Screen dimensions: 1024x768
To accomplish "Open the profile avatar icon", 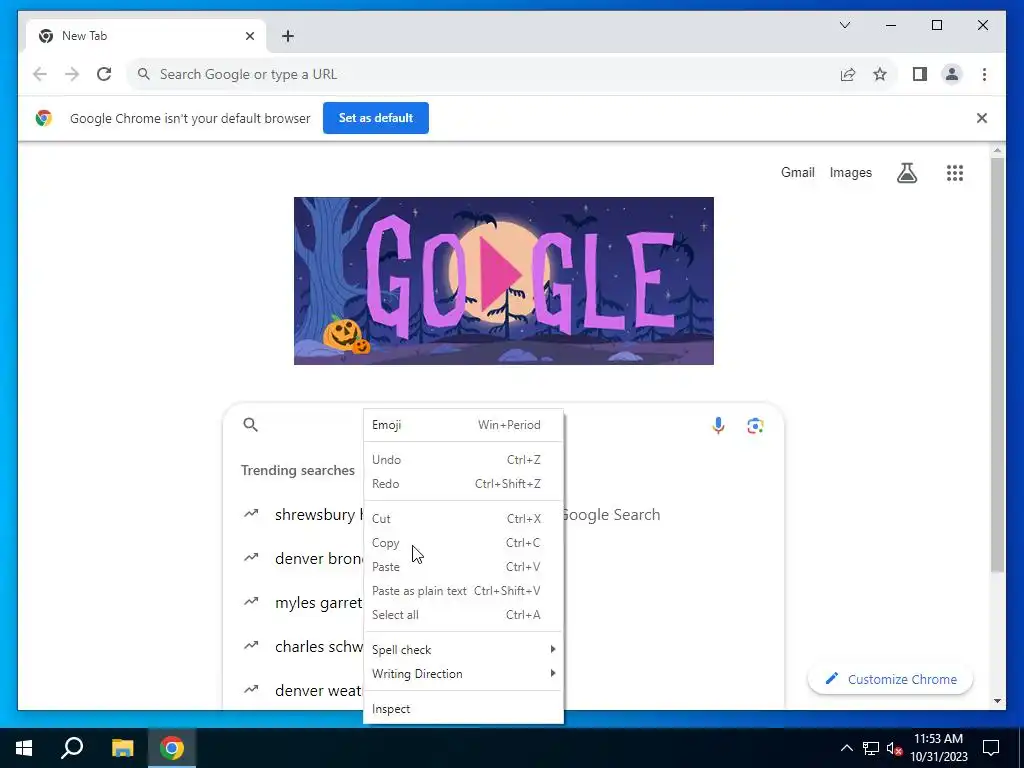I will (952, 74).
